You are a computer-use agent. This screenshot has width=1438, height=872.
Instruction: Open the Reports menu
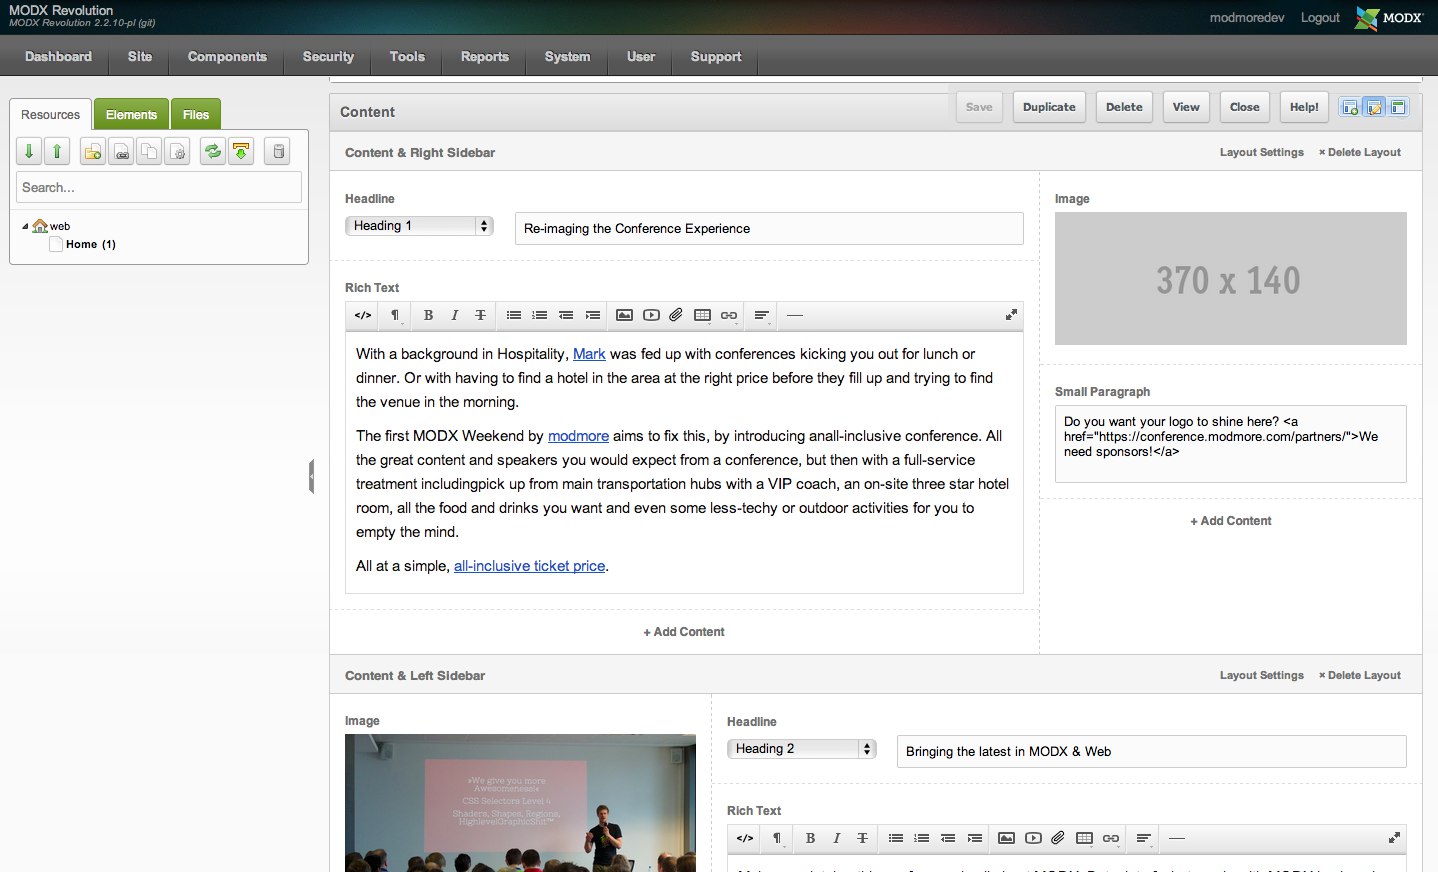(x=485, y=57)
